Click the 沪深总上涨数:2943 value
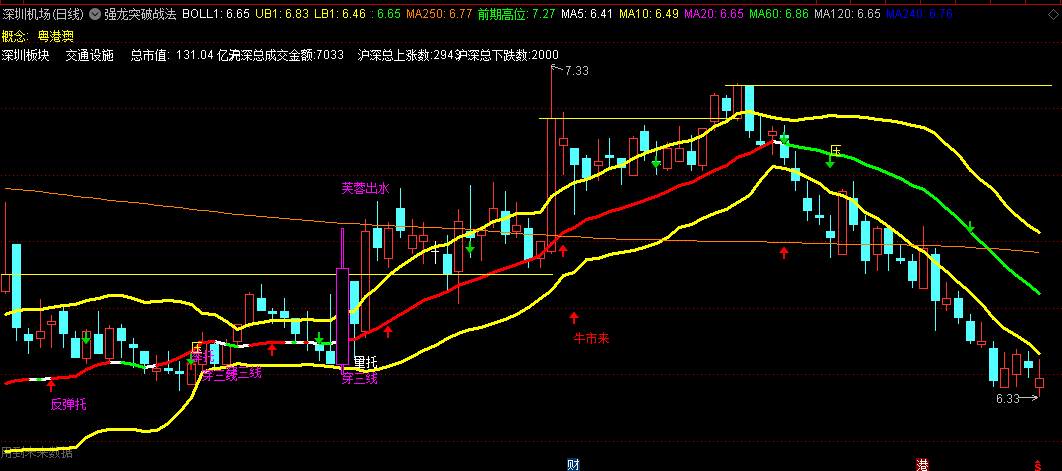Screen dimensions: 1062x471 pos(409,56)
